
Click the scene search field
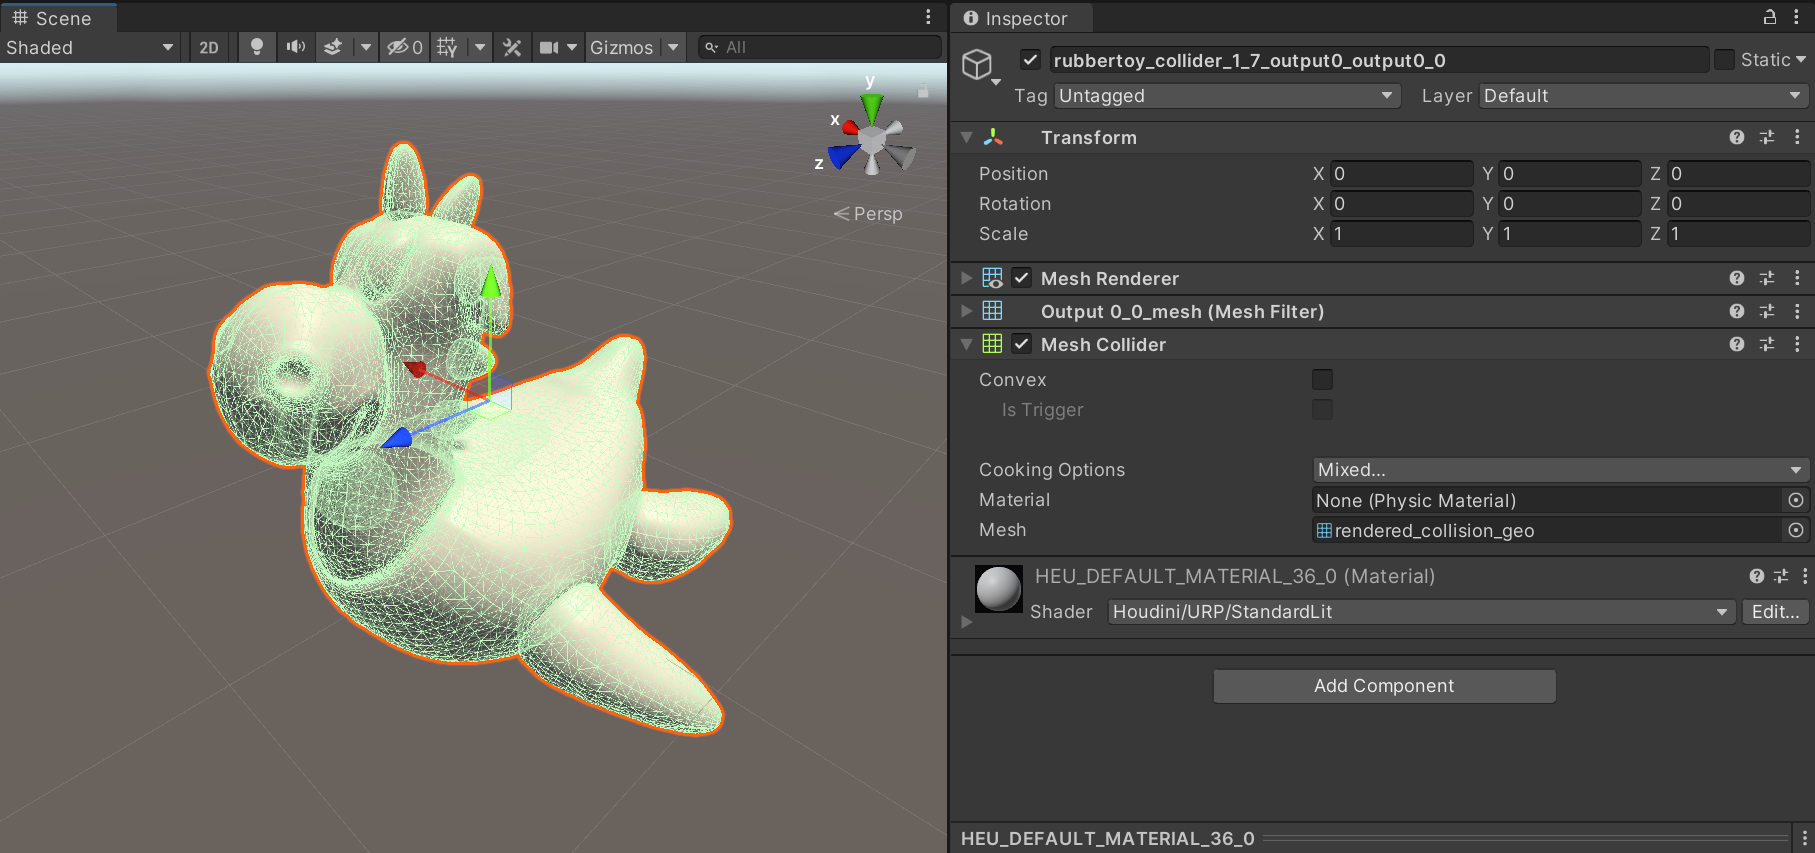tap(820, 47)
